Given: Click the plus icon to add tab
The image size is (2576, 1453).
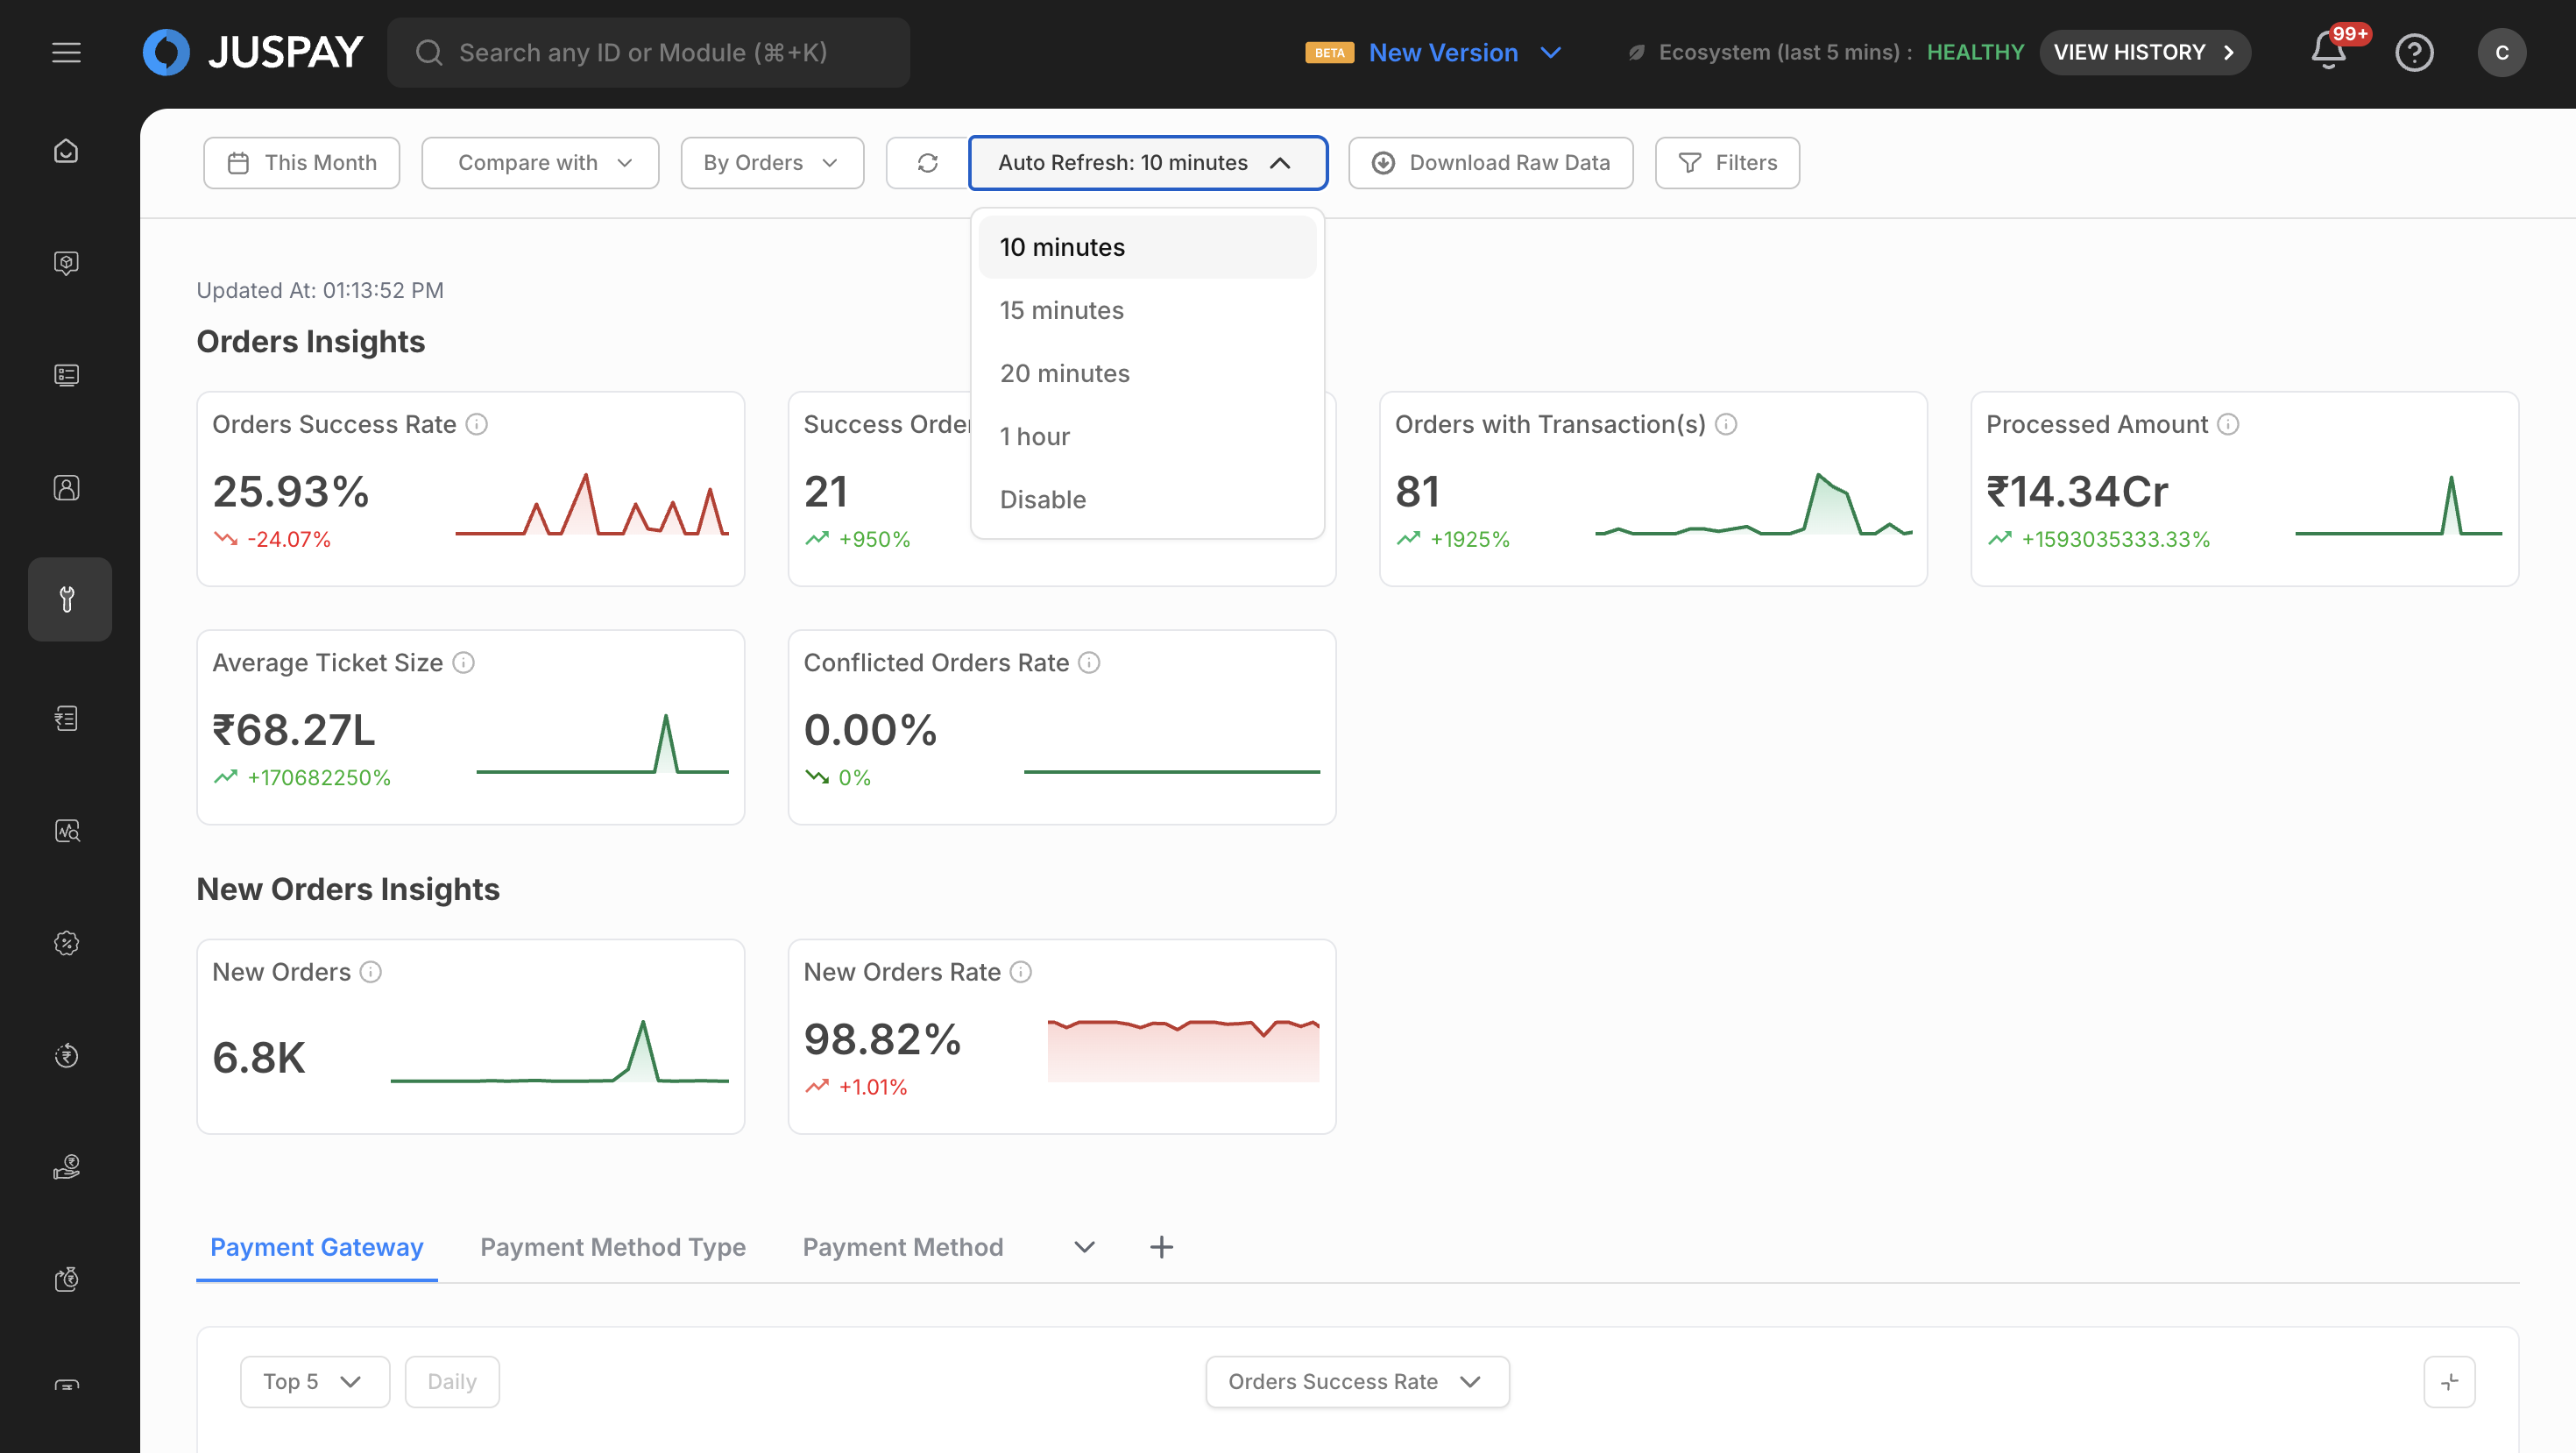Looking at the screenshot, I should tap(1161, 1247).
